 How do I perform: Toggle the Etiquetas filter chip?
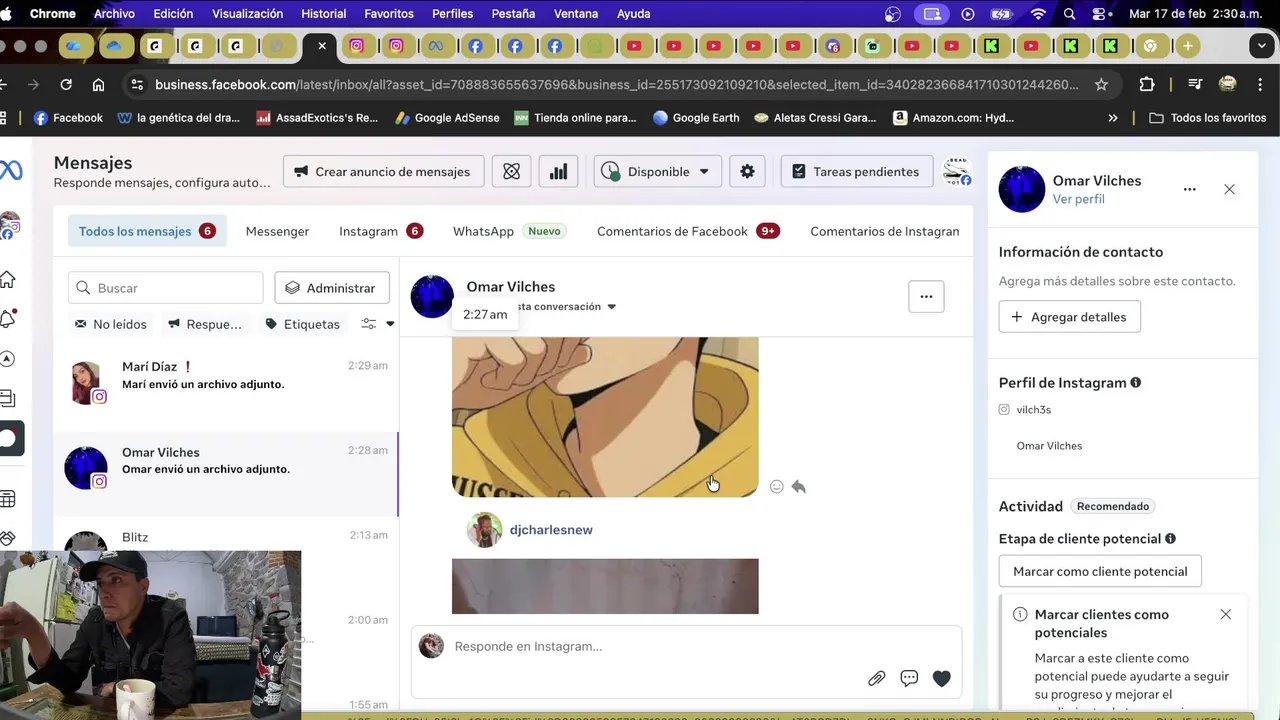(302, 324)
